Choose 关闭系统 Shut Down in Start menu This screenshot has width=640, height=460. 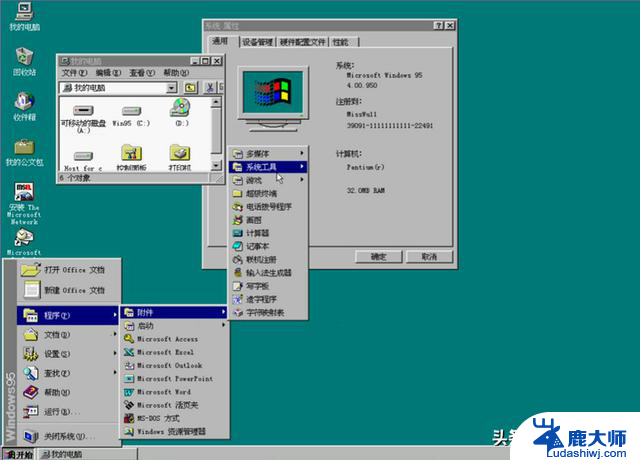tap(68, 436)
